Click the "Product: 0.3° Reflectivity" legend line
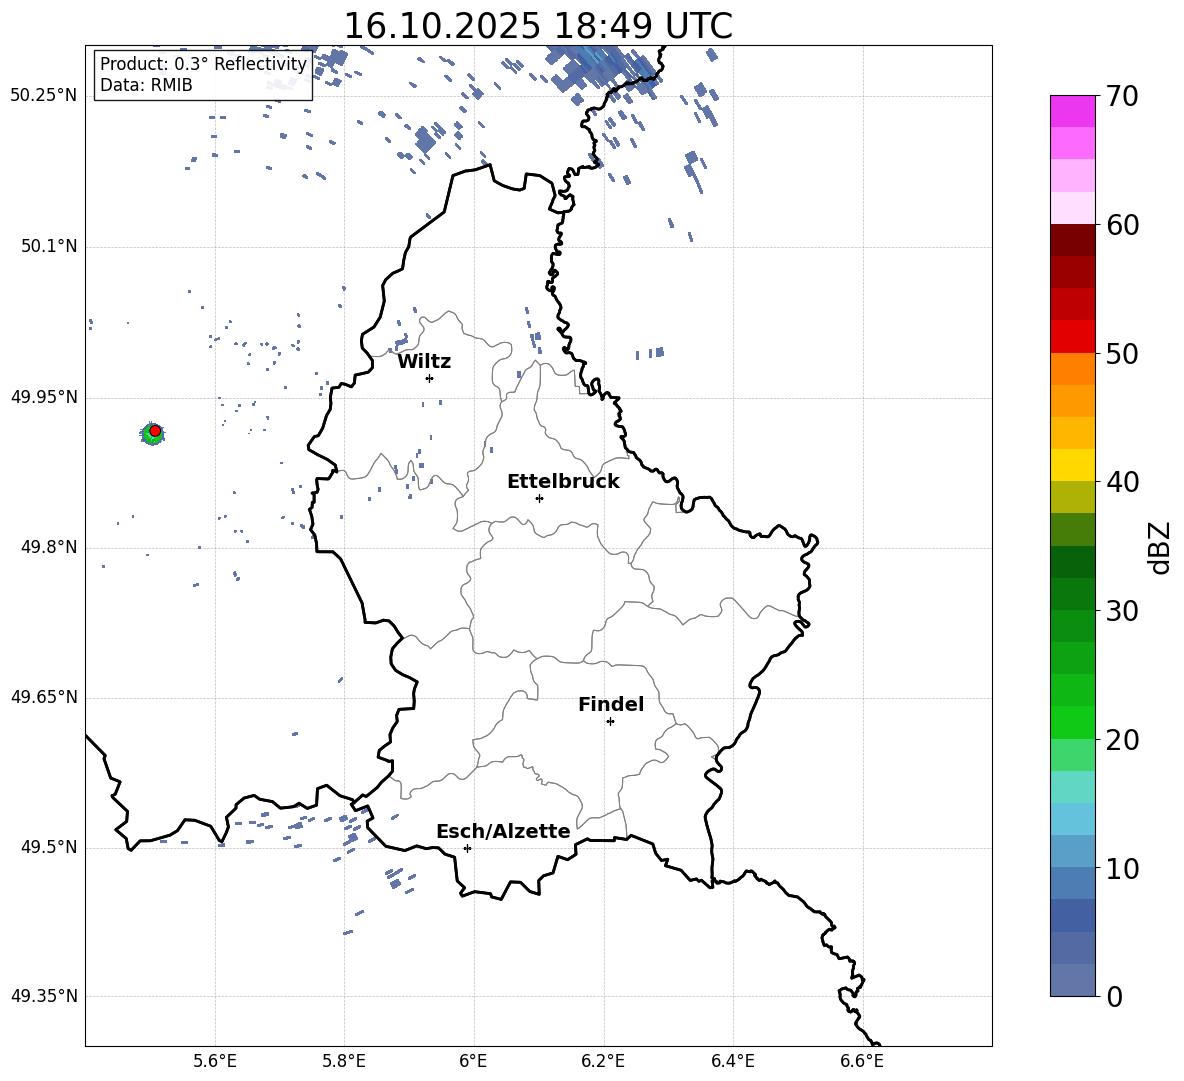The image size is (1184, 1081). click(x=203, y=64)
